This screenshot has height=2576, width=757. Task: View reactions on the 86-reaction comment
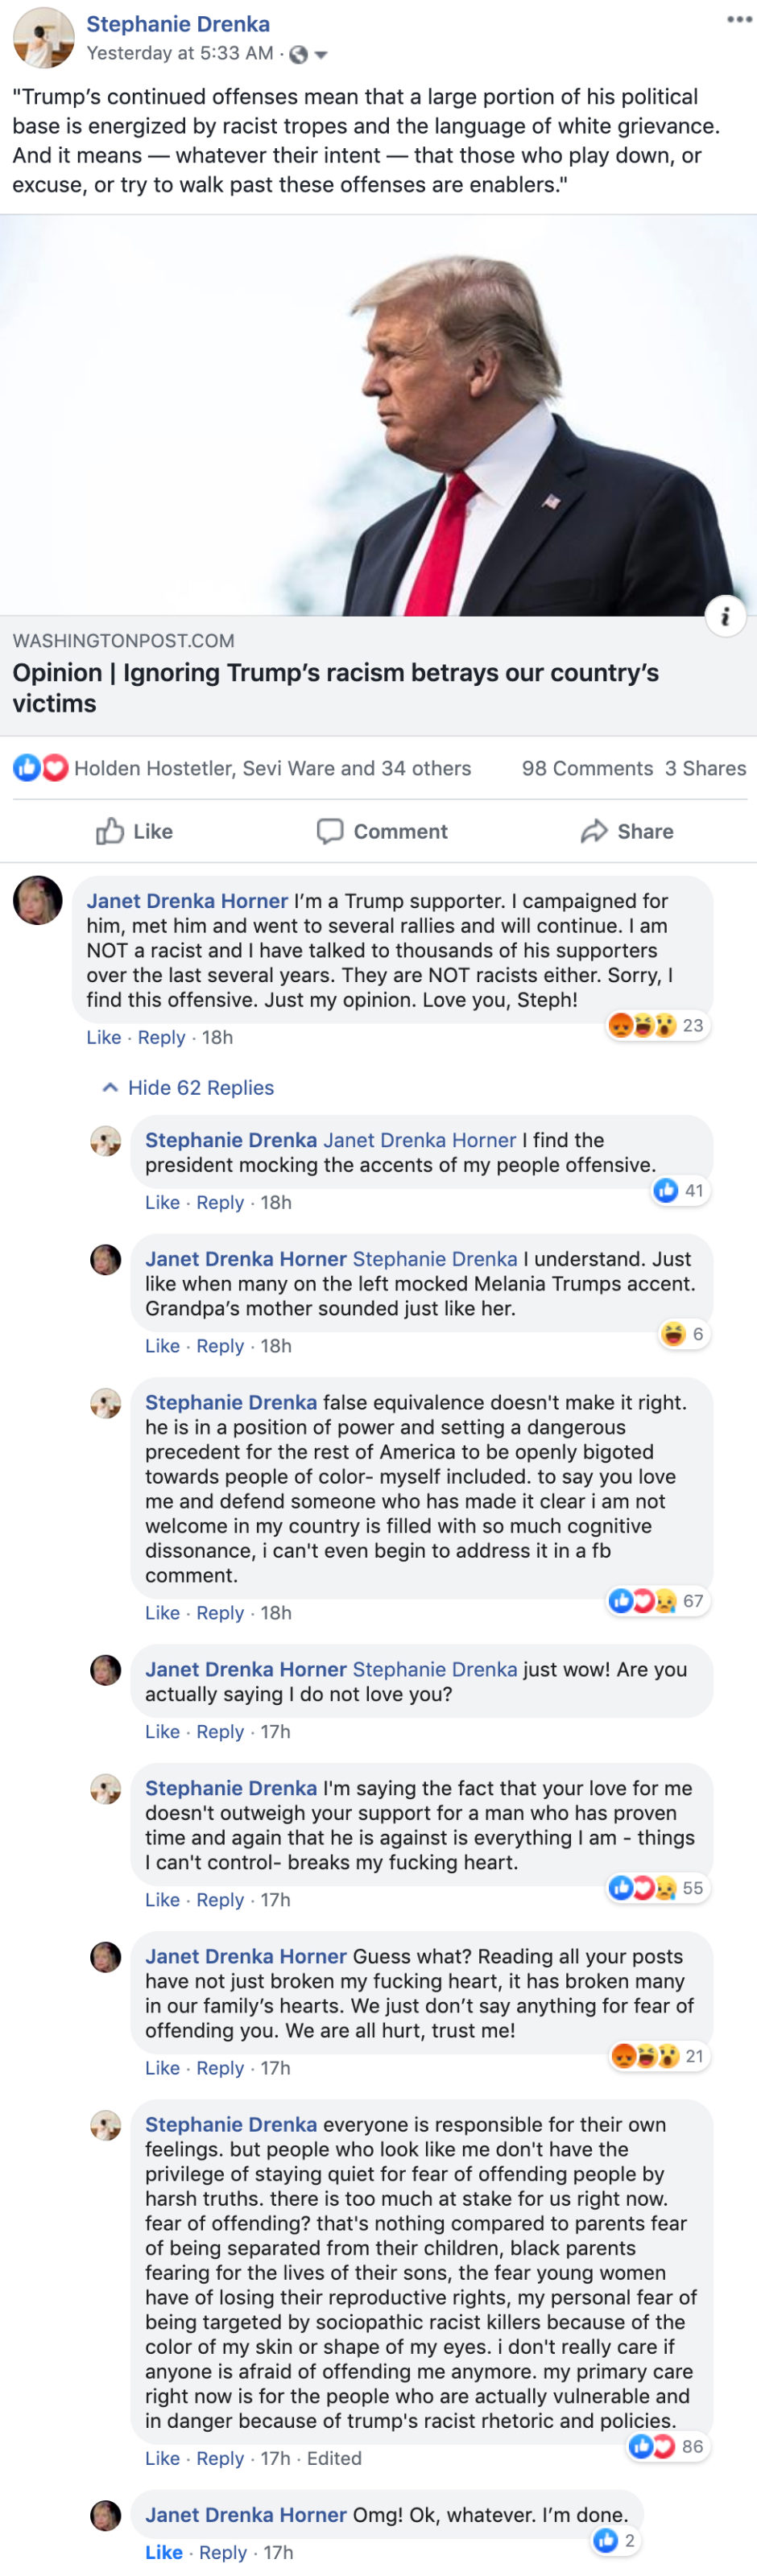pos(666,2446)
